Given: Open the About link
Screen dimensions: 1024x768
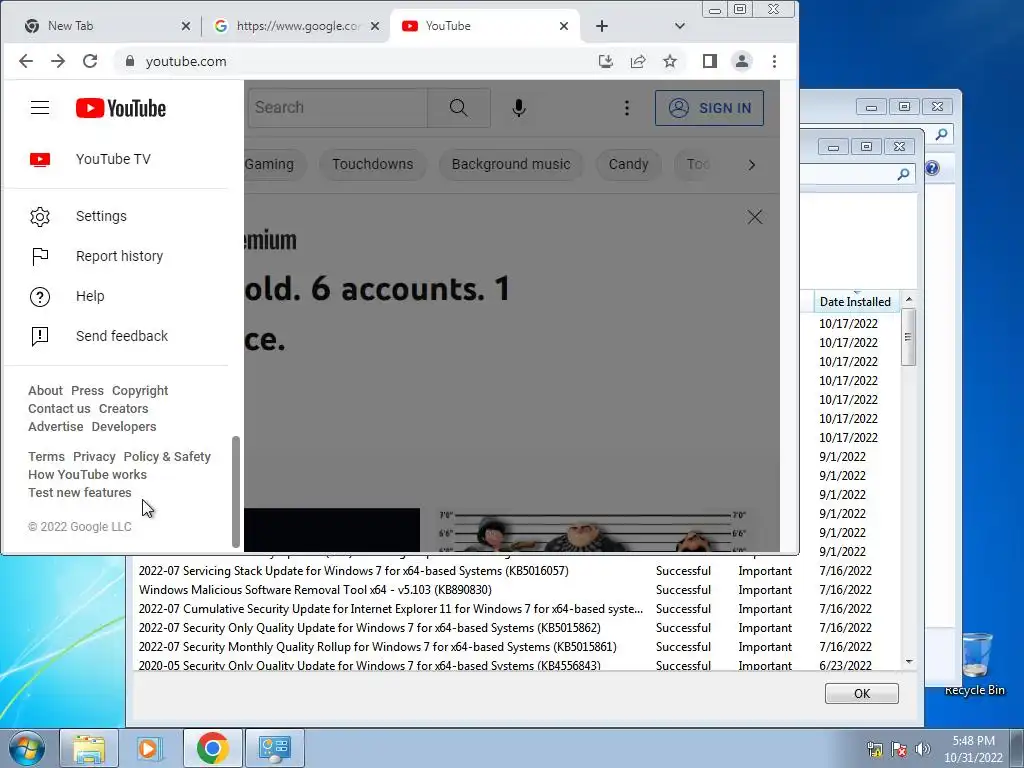Looking at the screenshot, I should (45, 391).
